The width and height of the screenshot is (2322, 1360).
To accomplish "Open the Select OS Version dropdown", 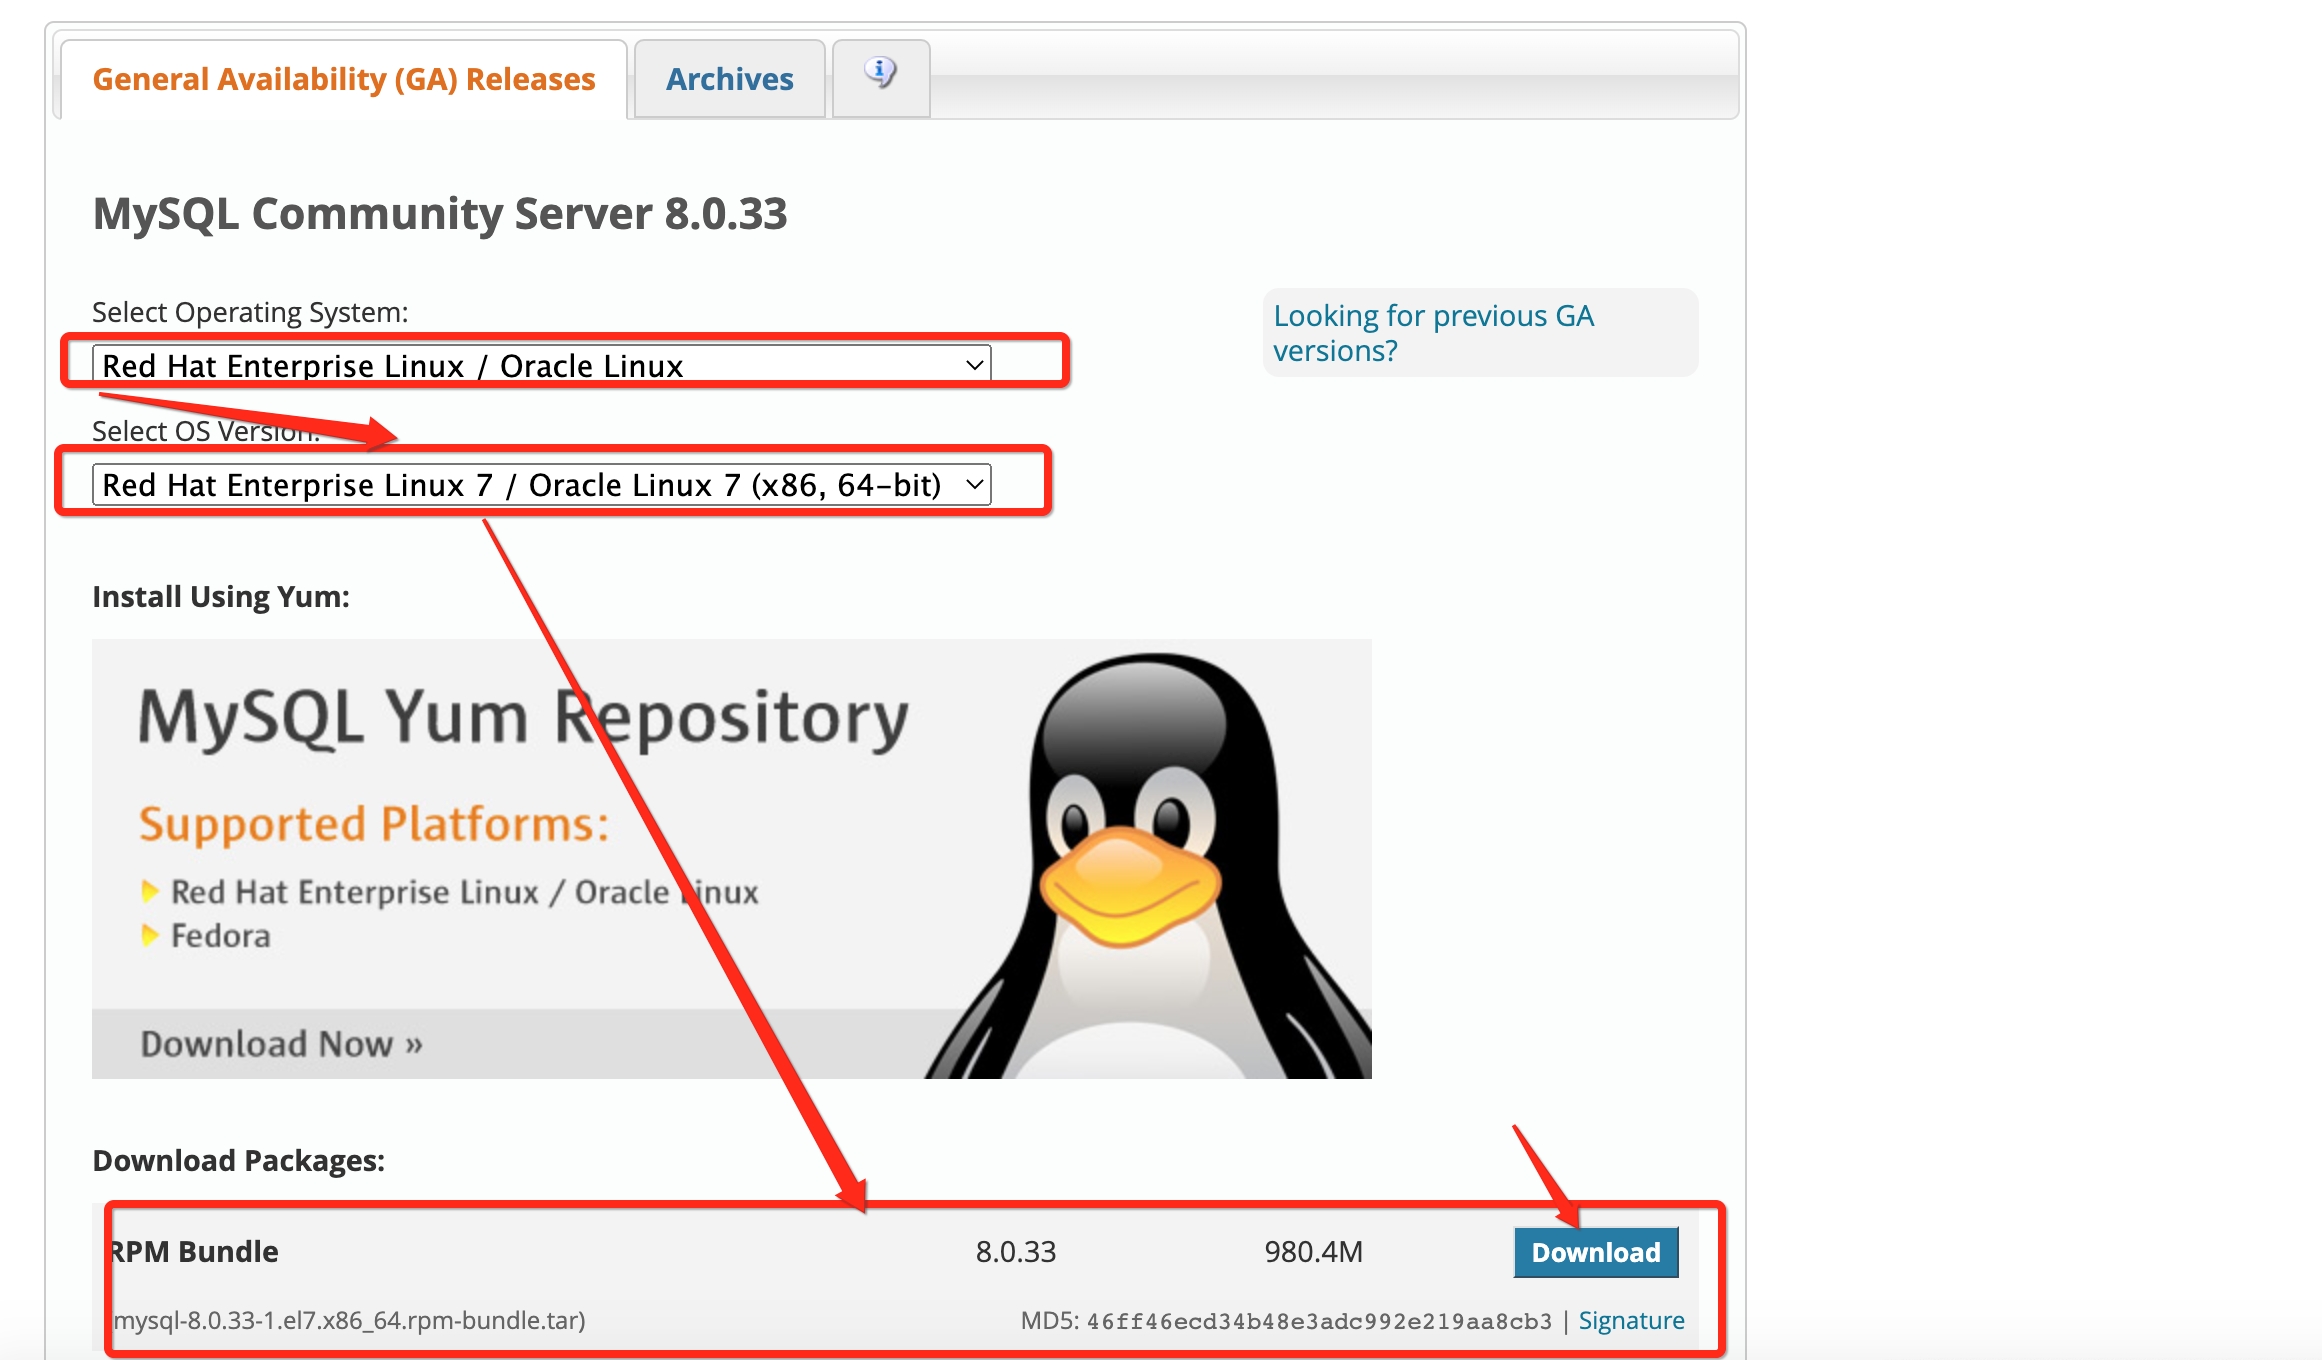I will point(540,484).
